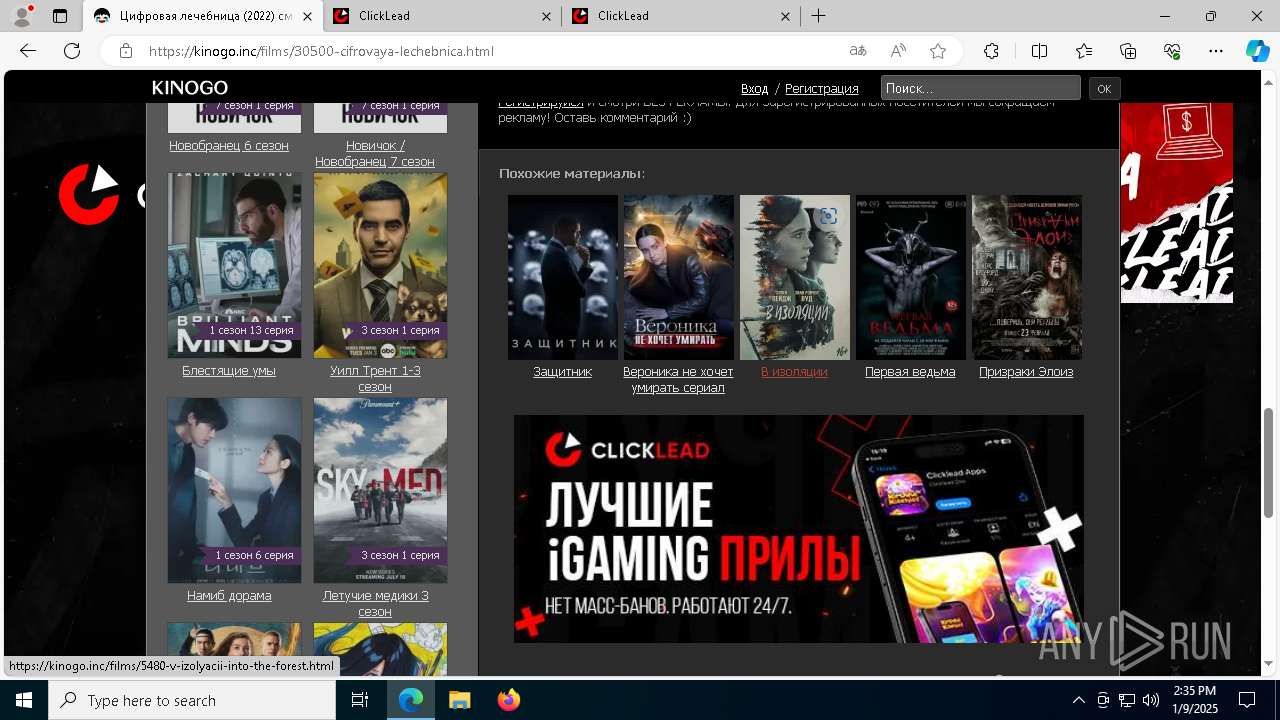The width and height of the screenshot is (1280, 720).
Task: Open notifications action center
Action: [x=1247, y=700]
